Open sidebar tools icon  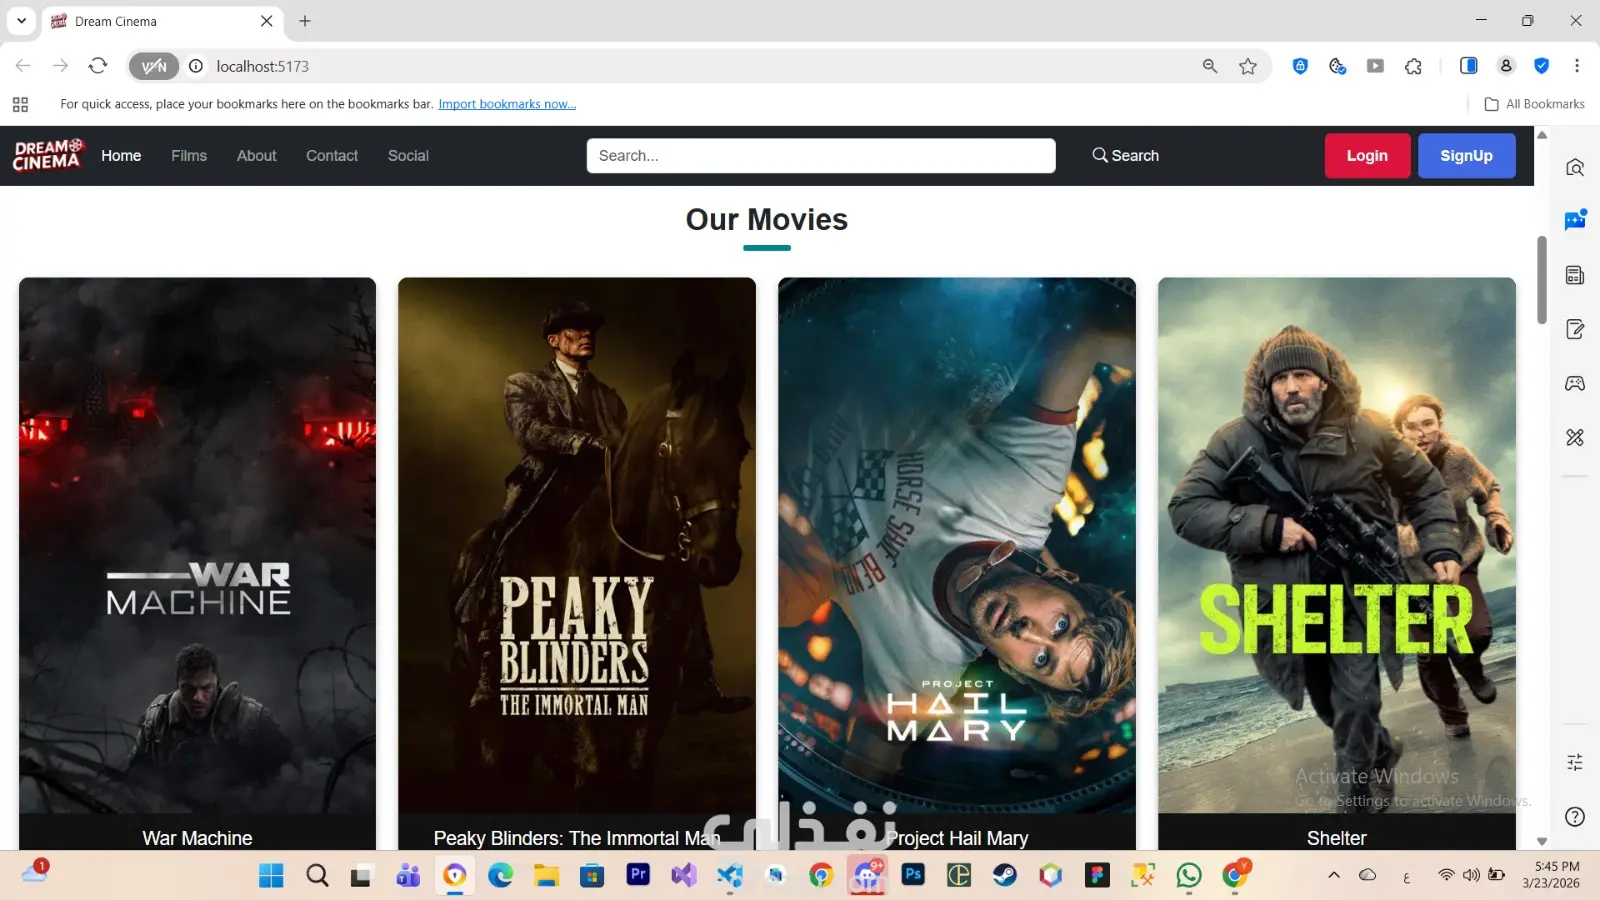coord(1575,437)
